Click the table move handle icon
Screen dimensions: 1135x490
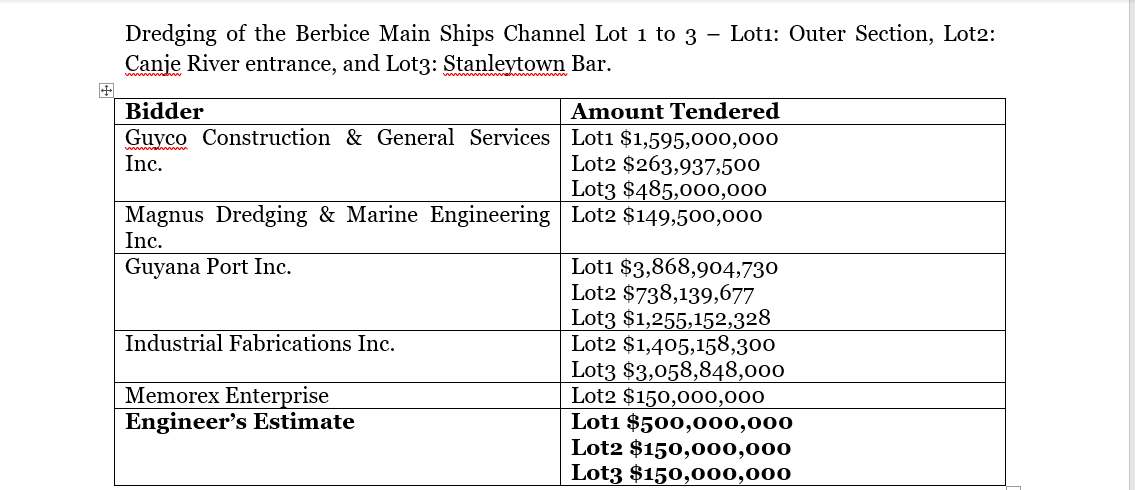coord(106,90)
